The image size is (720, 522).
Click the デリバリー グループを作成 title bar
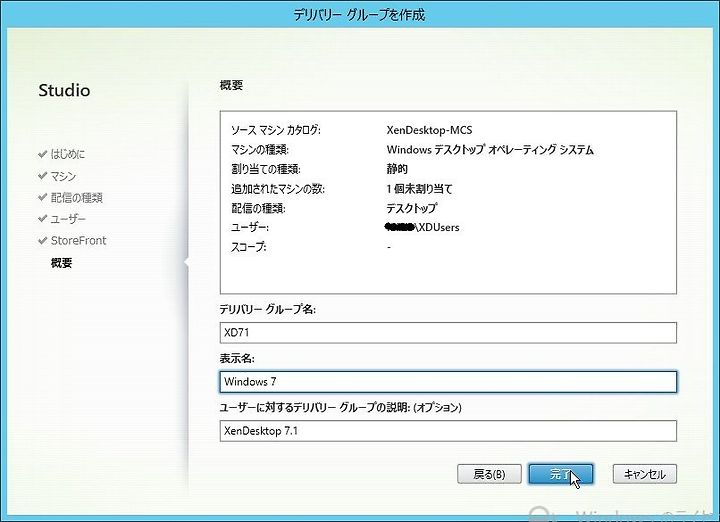tap(360, 15)
